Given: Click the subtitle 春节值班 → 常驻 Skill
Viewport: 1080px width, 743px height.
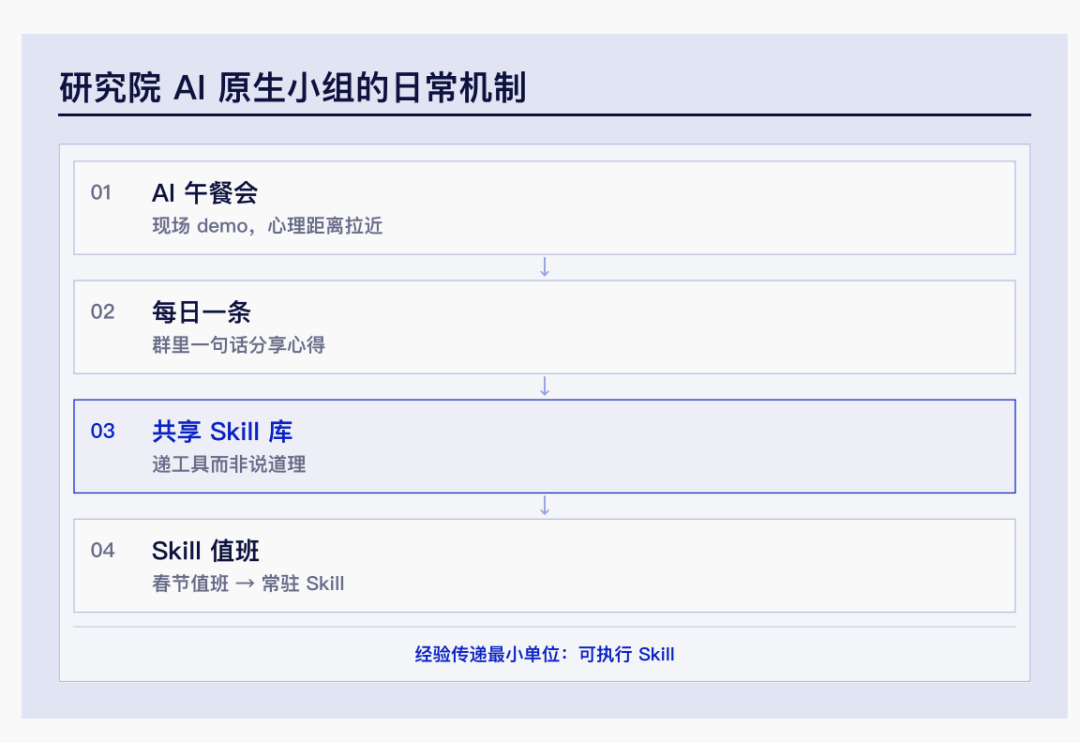Looking at the screenshot, I should click(x=248, y=584).
